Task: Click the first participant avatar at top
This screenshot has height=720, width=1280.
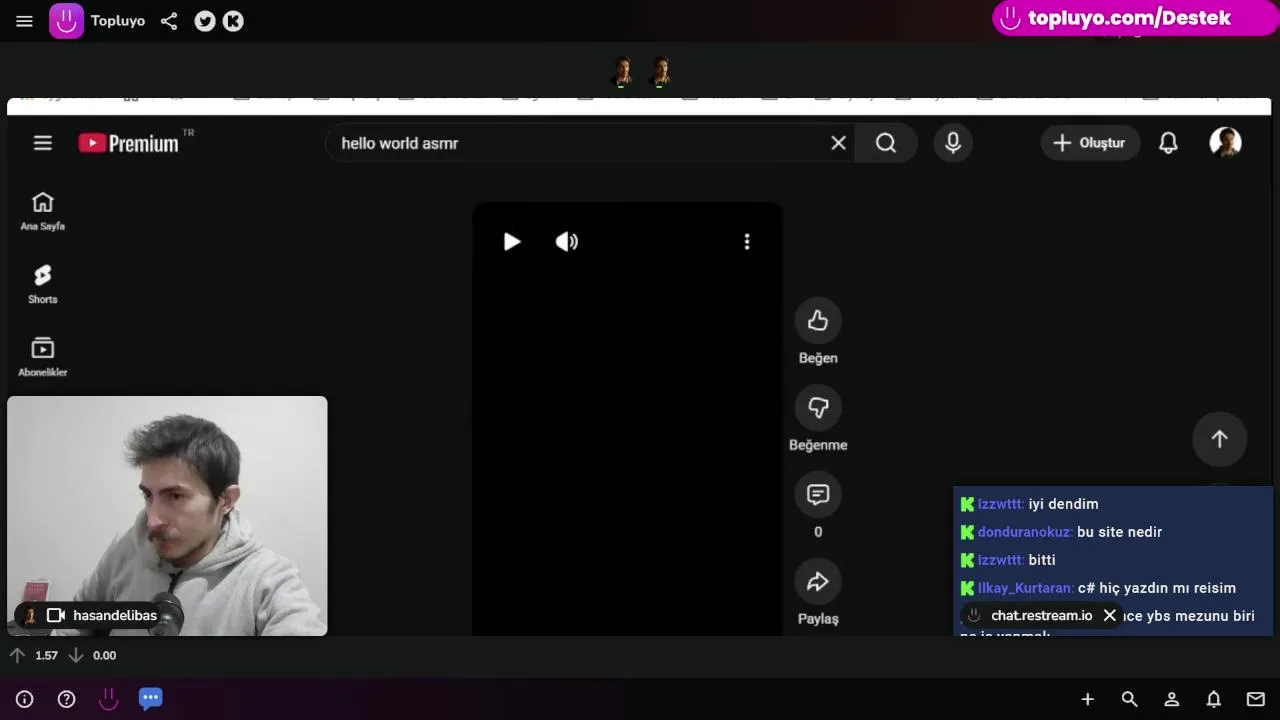Action: coord(622,72)
